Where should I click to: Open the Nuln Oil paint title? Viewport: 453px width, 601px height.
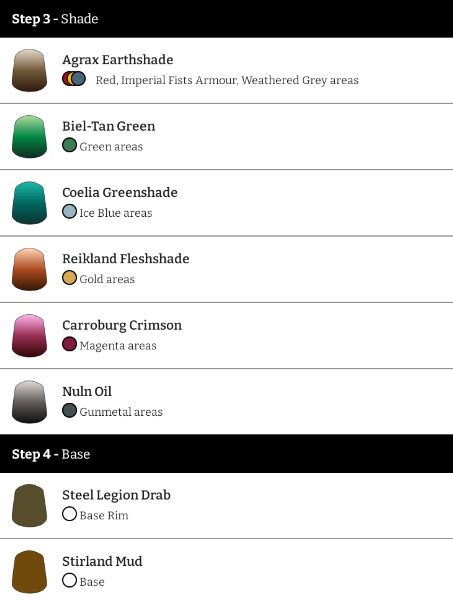87,391
